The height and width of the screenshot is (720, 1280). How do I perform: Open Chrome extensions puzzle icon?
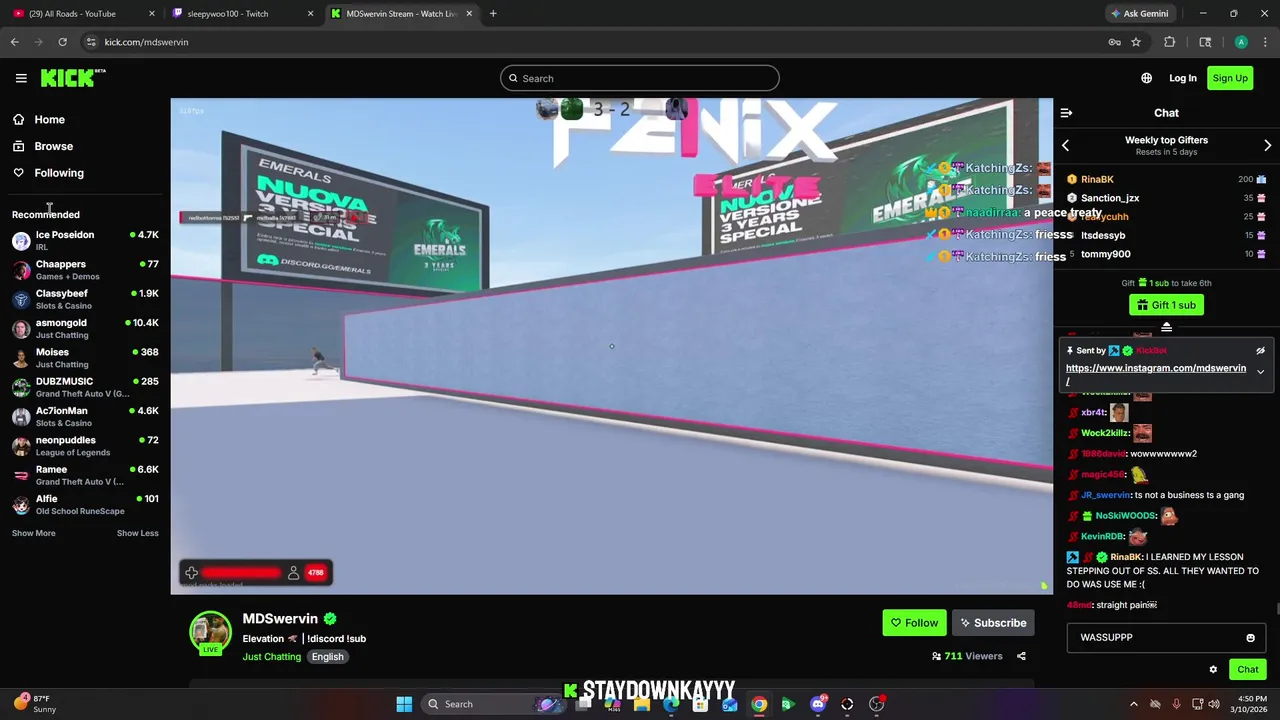(1169, 42)
